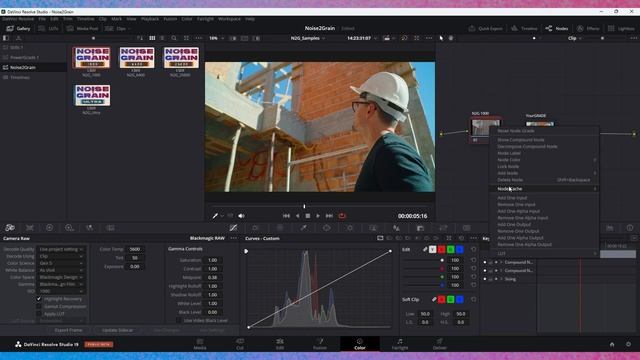Jump to the first frame

coord(286,216)
